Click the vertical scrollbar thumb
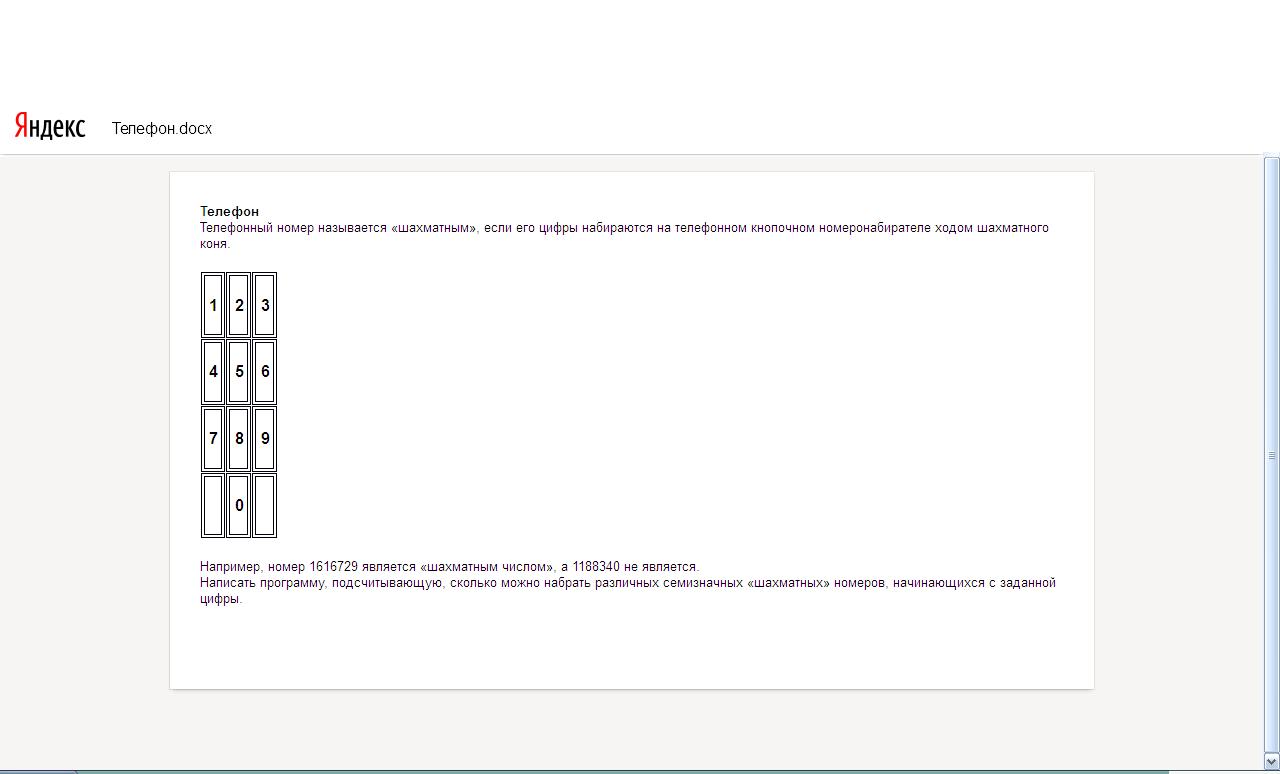This screenshot has height=774, width=1280. [1272, 455]
